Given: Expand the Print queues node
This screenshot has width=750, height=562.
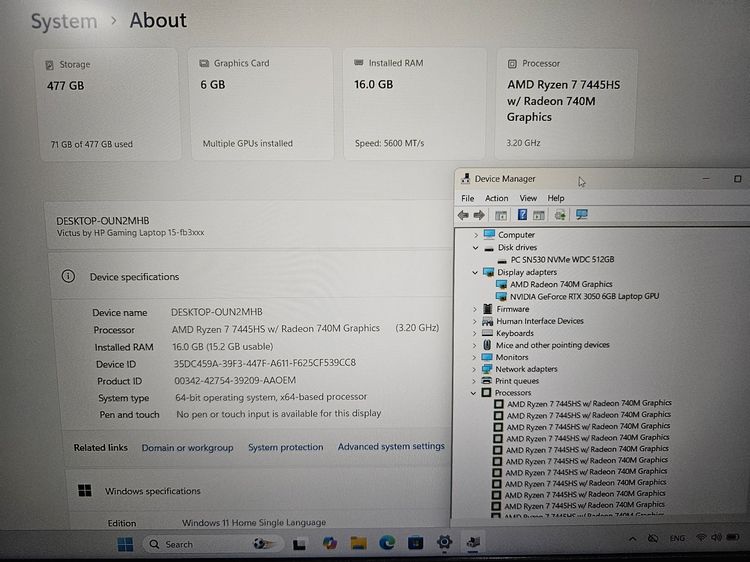Looking at the screenshot, I should coord(474,381).
